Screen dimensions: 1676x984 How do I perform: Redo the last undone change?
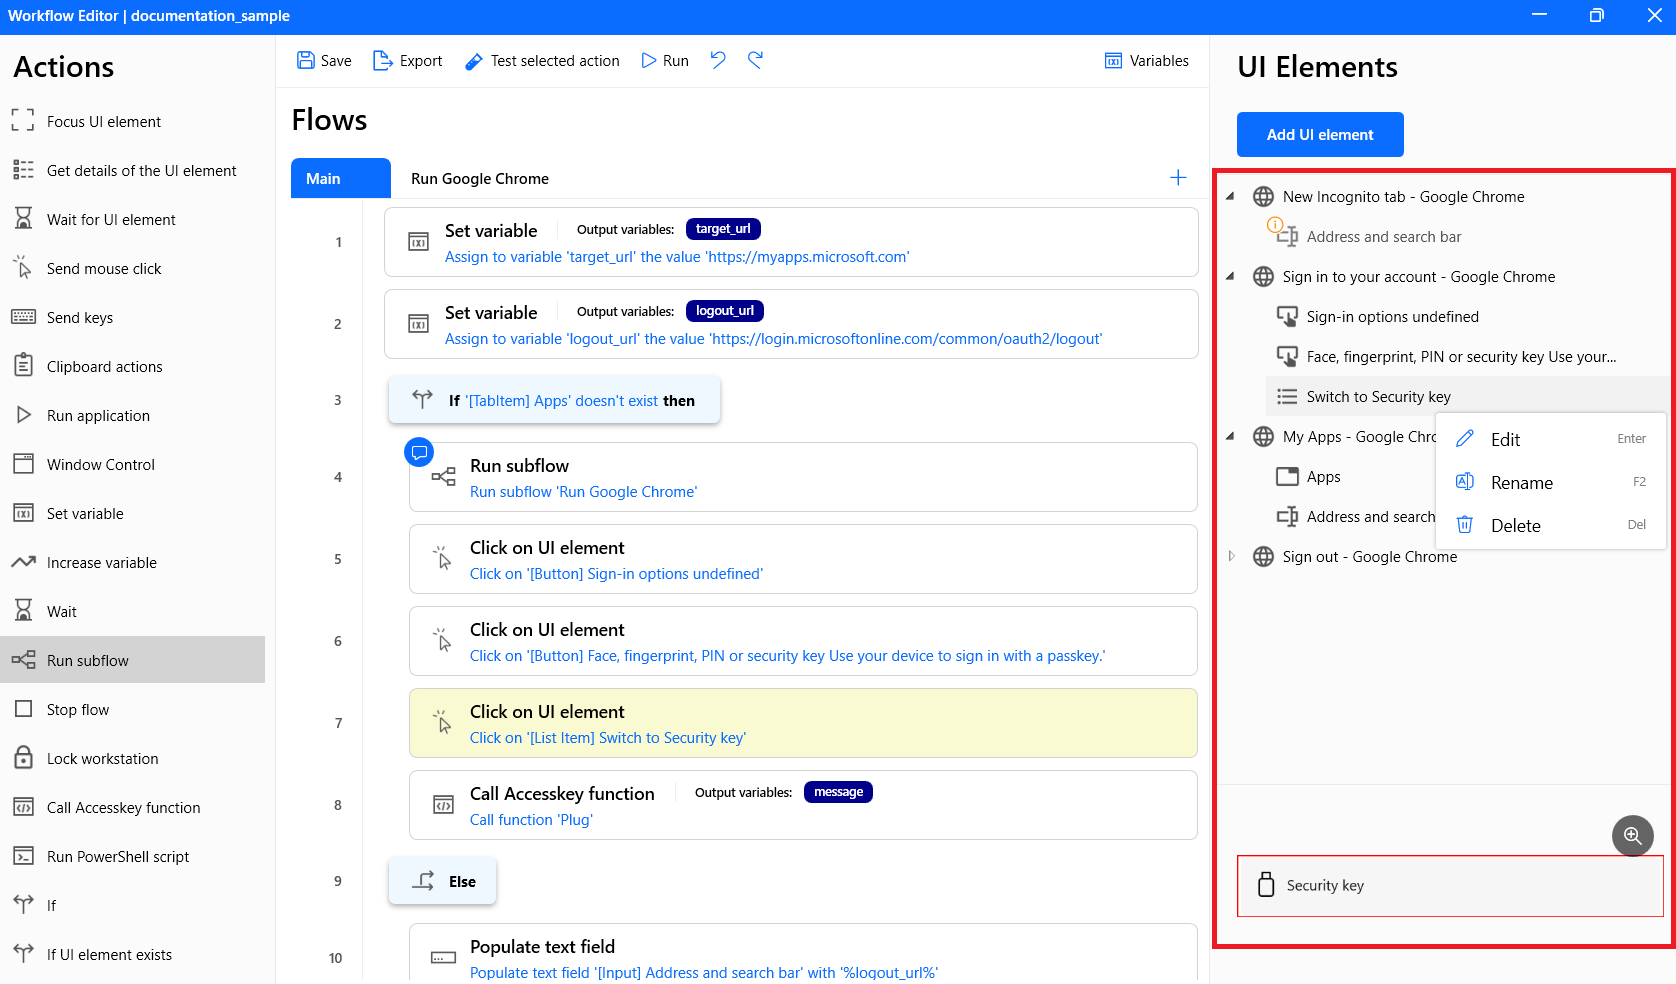point(756,60)
